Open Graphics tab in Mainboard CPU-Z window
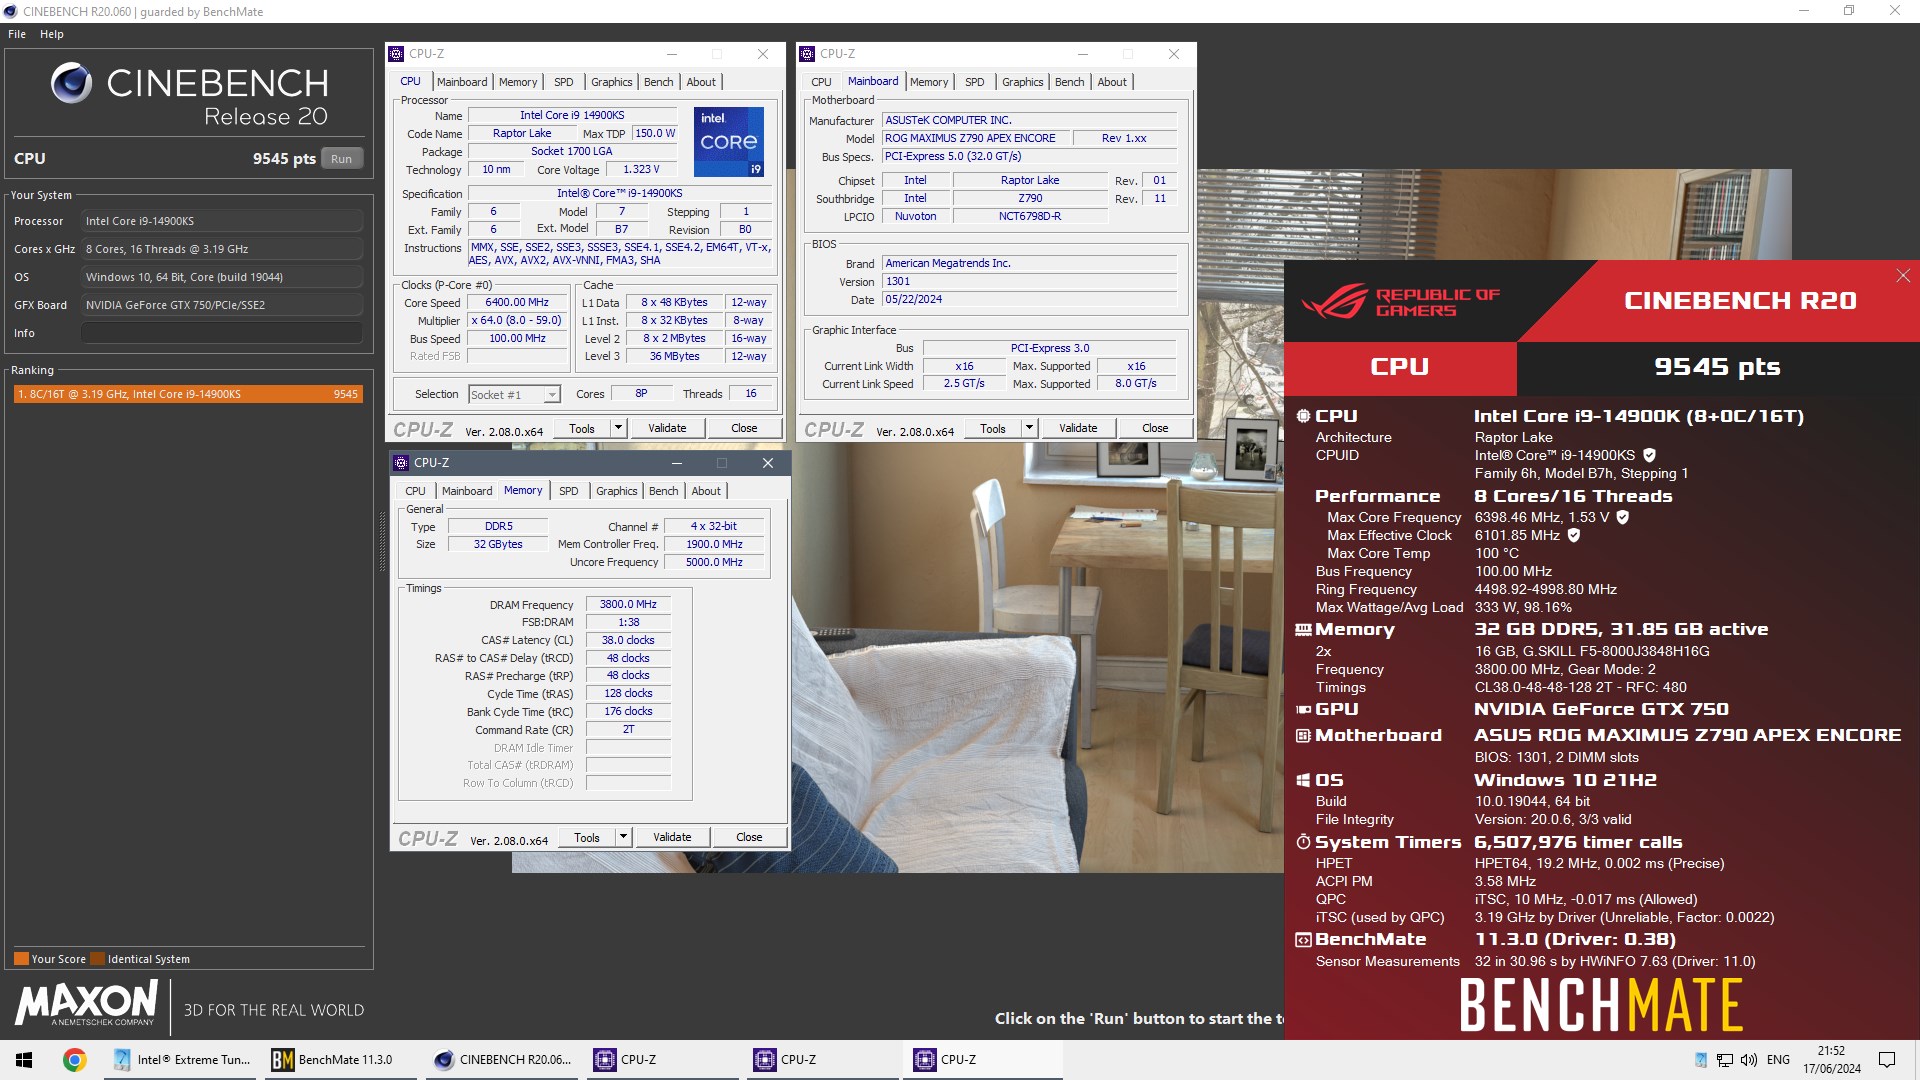This screenshot has width=1920, height=1080. point(1022,82)
